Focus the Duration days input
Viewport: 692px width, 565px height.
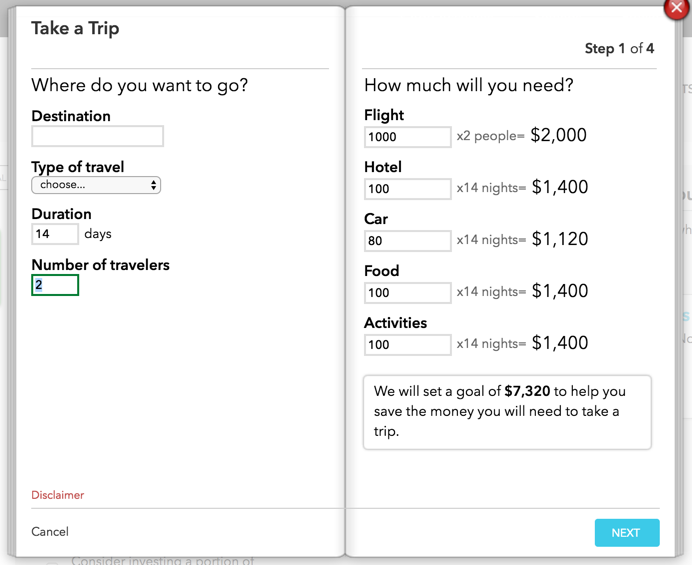(55, 234)
